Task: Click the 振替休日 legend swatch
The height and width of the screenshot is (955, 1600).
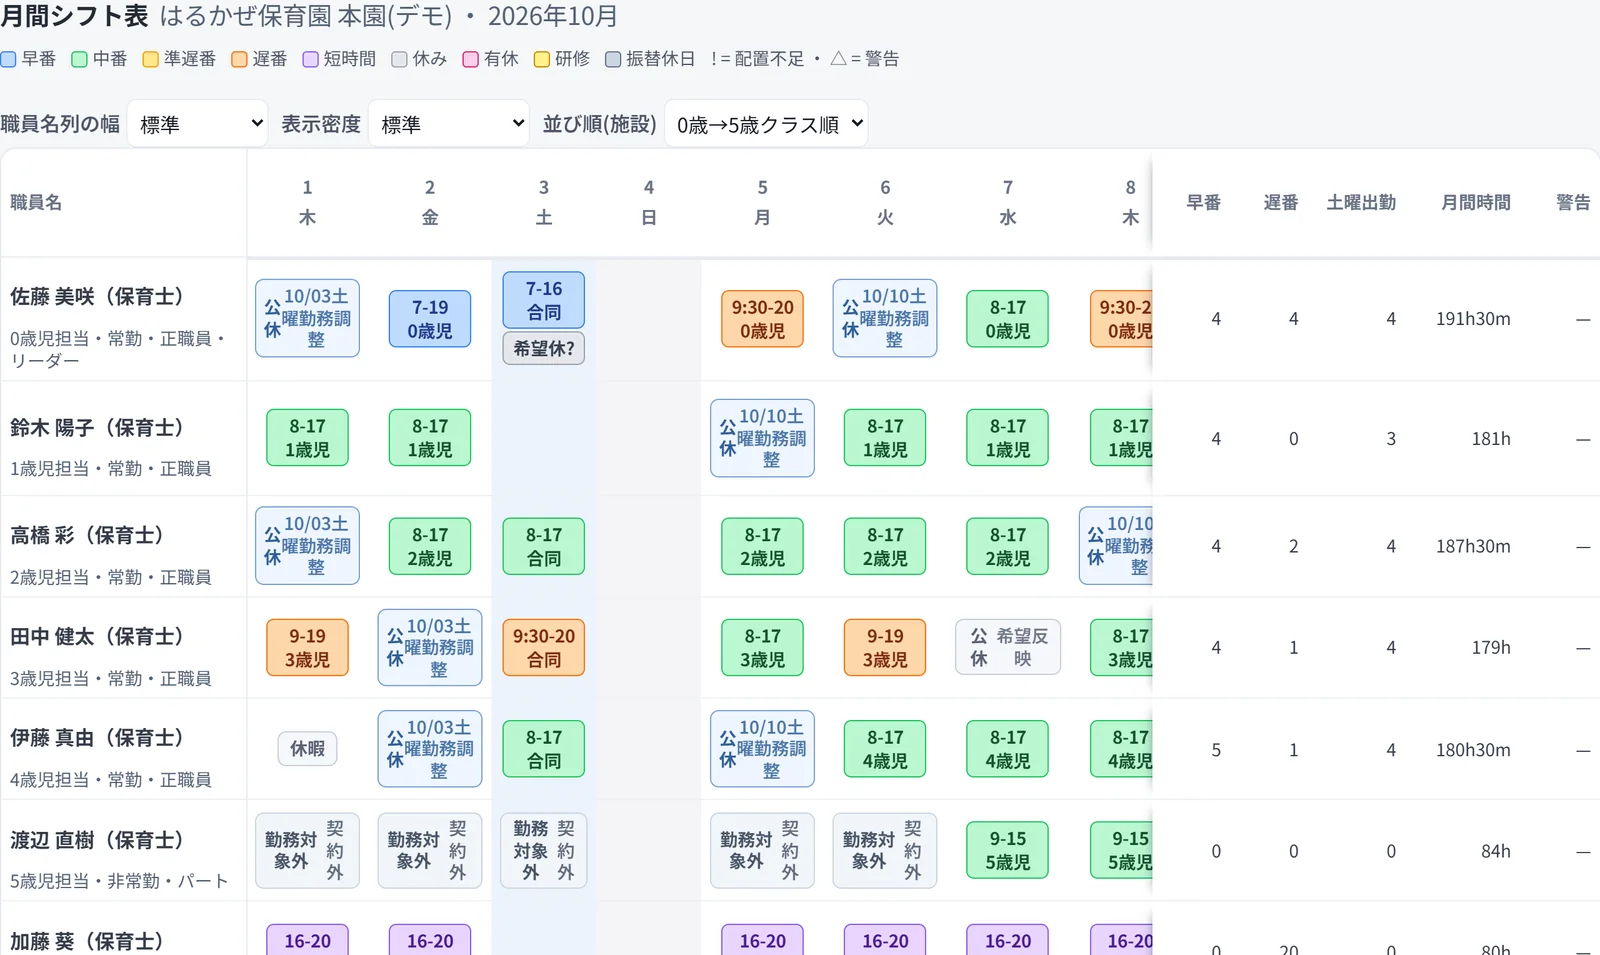Action: [613, 59]
